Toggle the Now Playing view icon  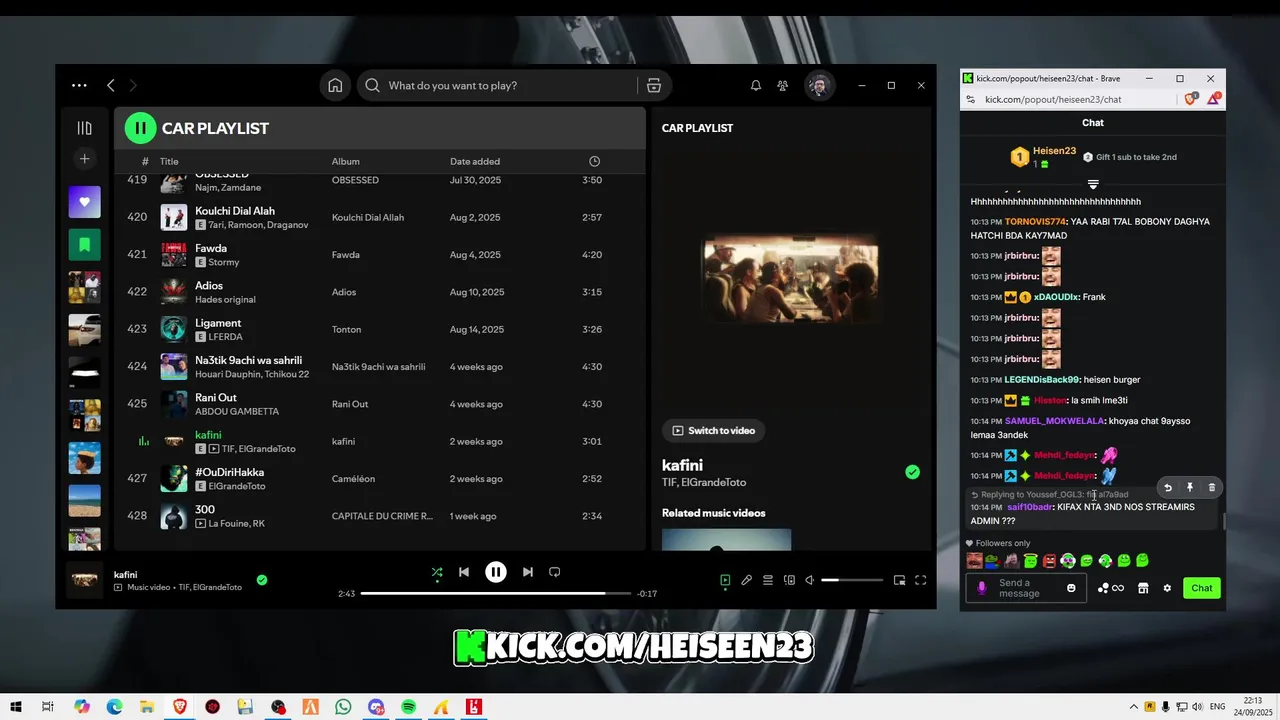coord(725,580)
